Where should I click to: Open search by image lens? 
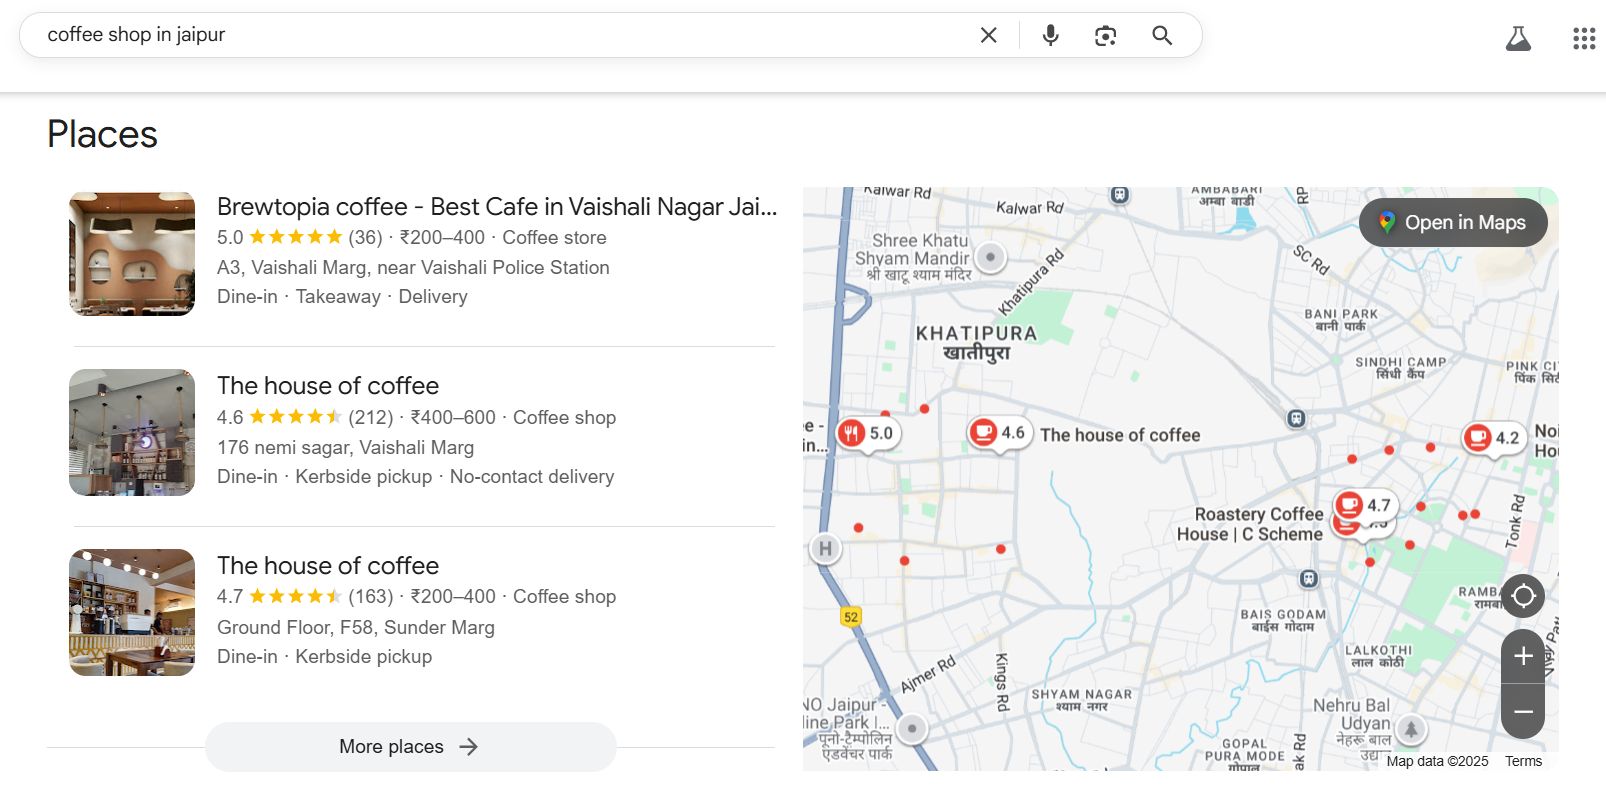pyautogui.click(x=1105, y=36)
